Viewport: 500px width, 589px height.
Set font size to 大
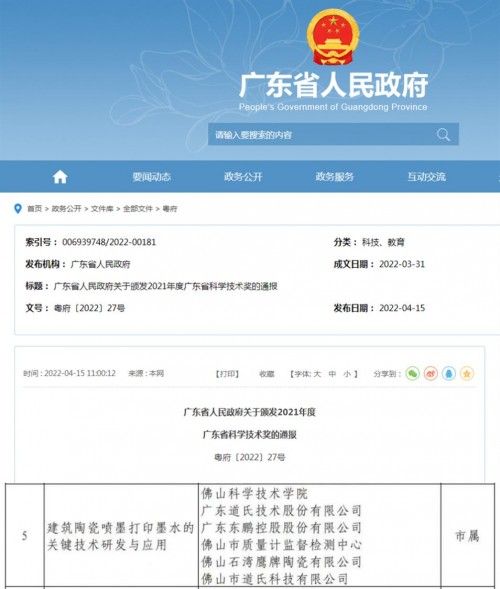(317, 374)
